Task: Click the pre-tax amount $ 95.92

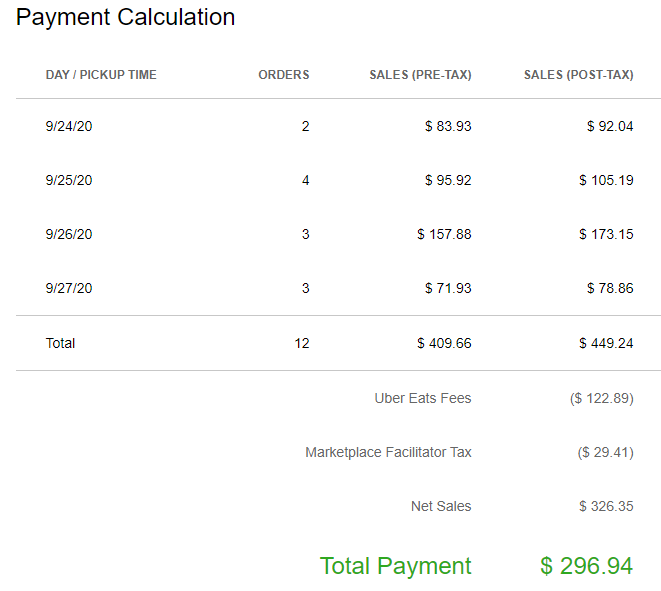Action: coord(448,180)
